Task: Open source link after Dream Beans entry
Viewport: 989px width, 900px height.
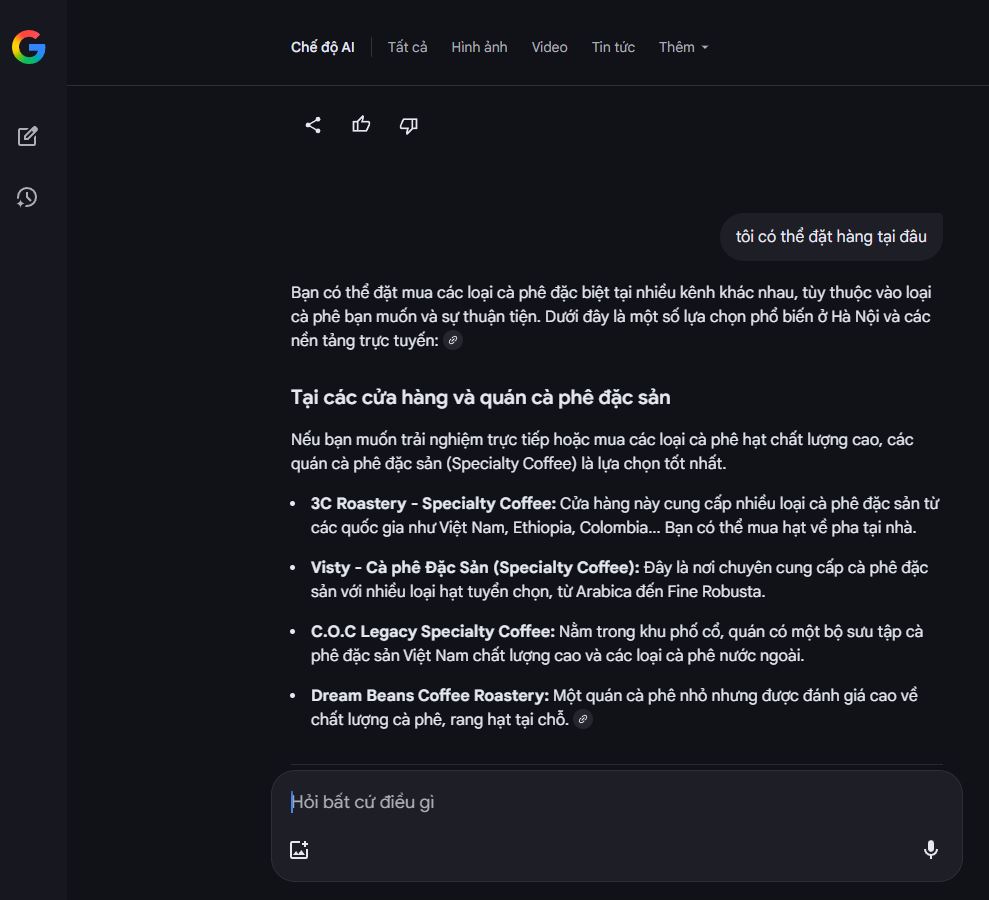Action: [583, 720]
